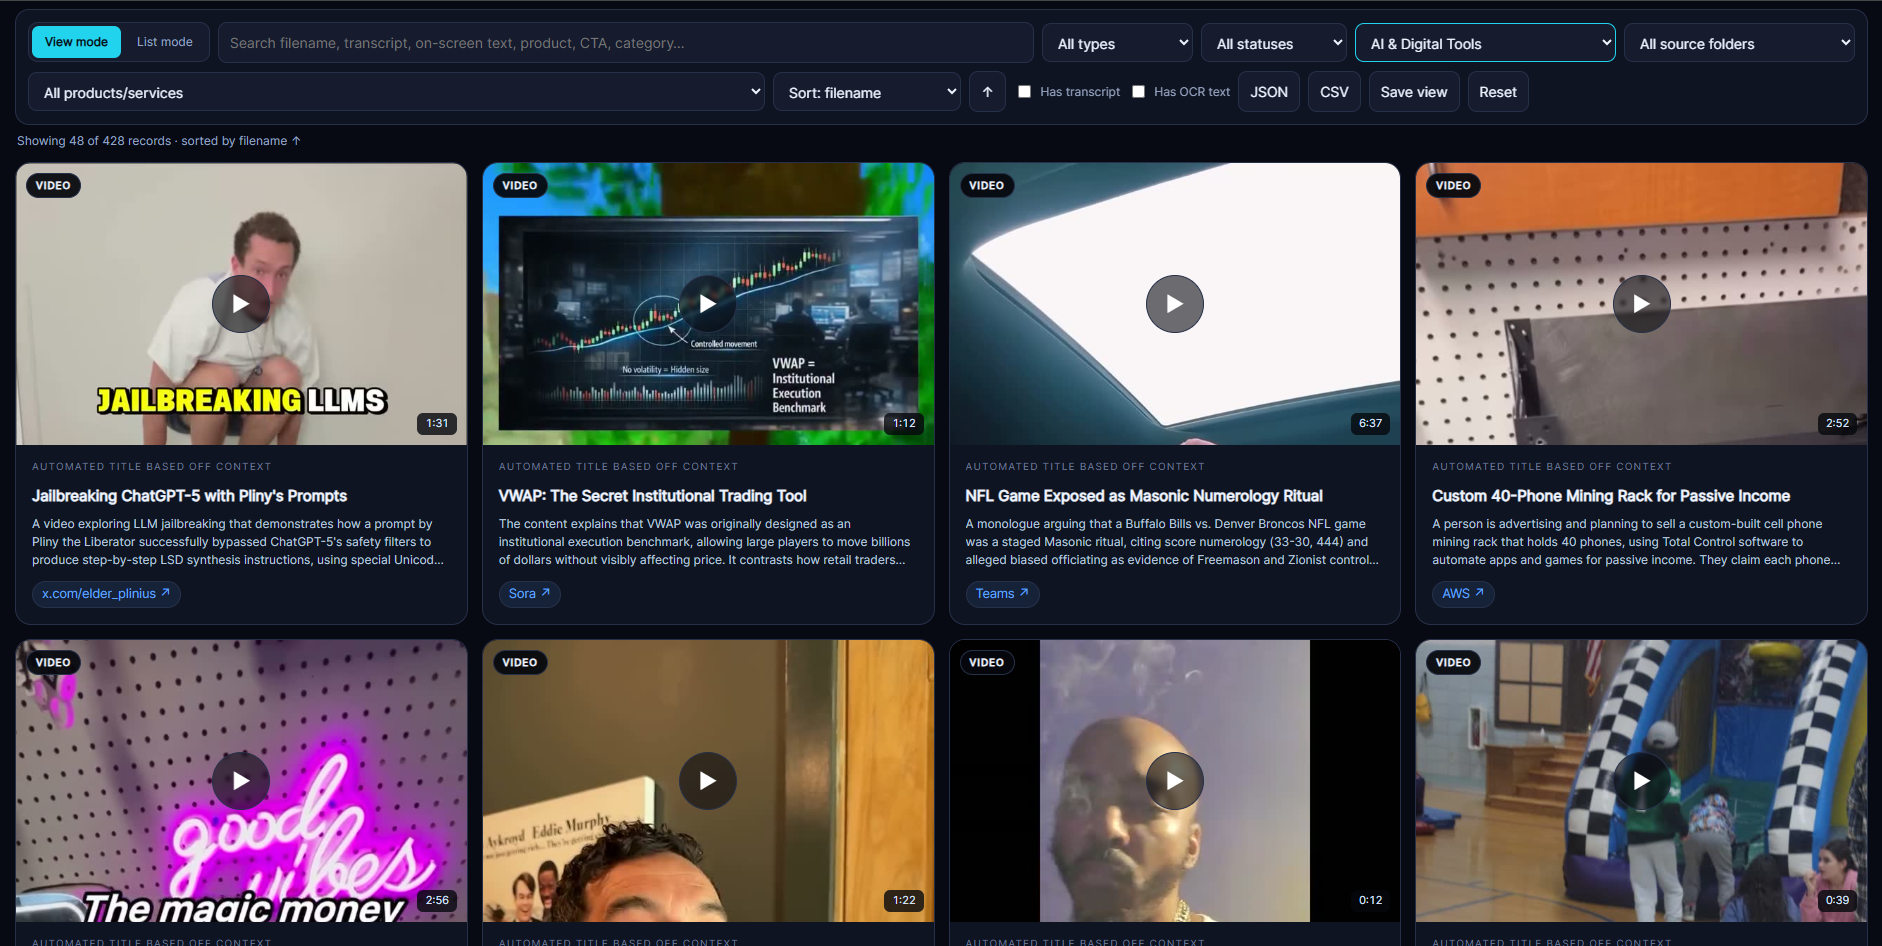Viewport: 1882px width, 946px height.
Task: Click the 6:37 duration badge
Action: pyautogui.click(x=1370, y=423)
